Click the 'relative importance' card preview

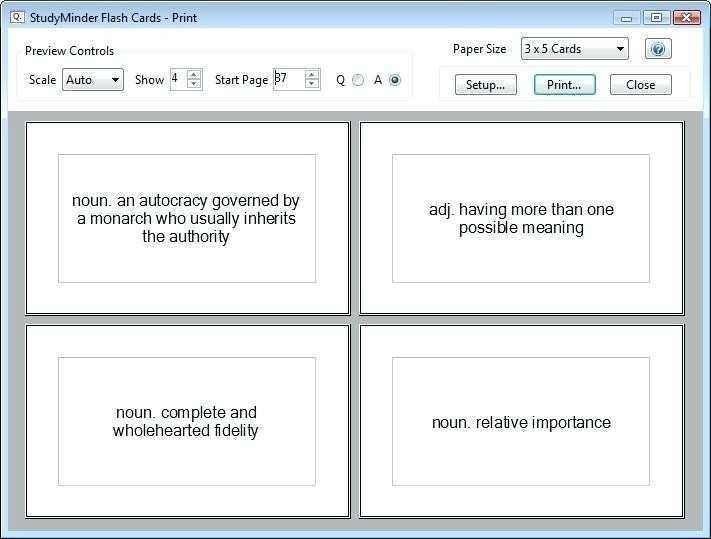(521, 421)
